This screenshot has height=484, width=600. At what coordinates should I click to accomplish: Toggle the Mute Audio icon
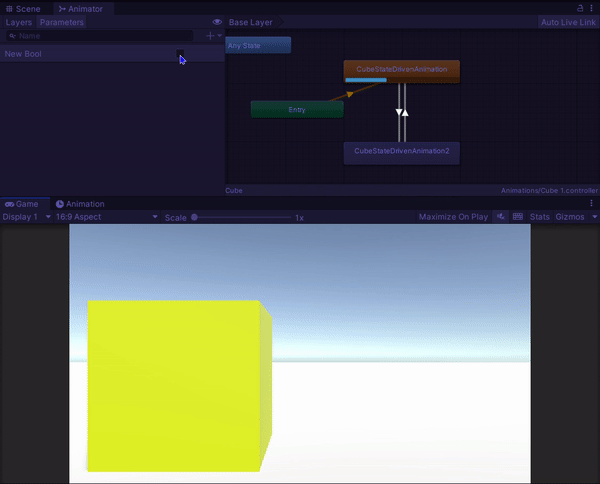[x=501, y=217]
